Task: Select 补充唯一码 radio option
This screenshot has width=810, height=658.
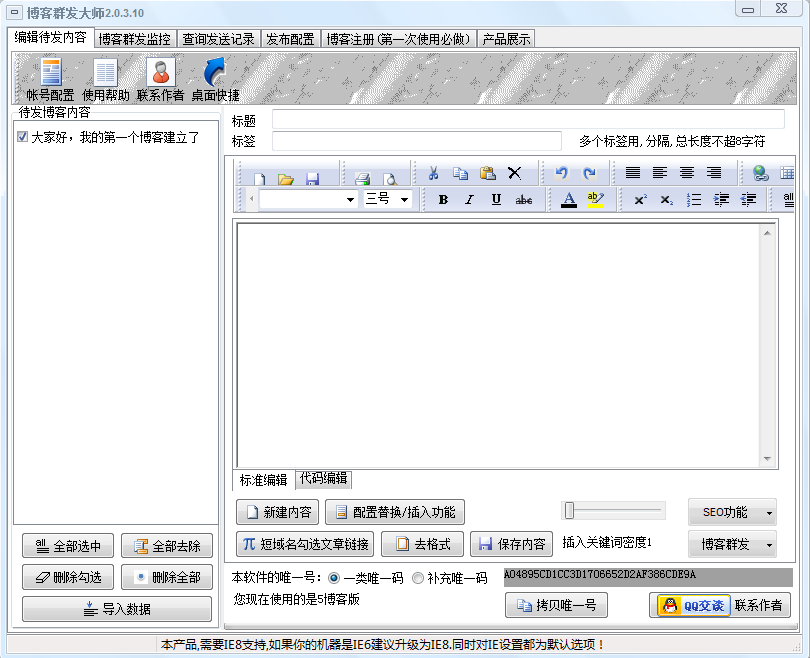Action: (418, 578)
